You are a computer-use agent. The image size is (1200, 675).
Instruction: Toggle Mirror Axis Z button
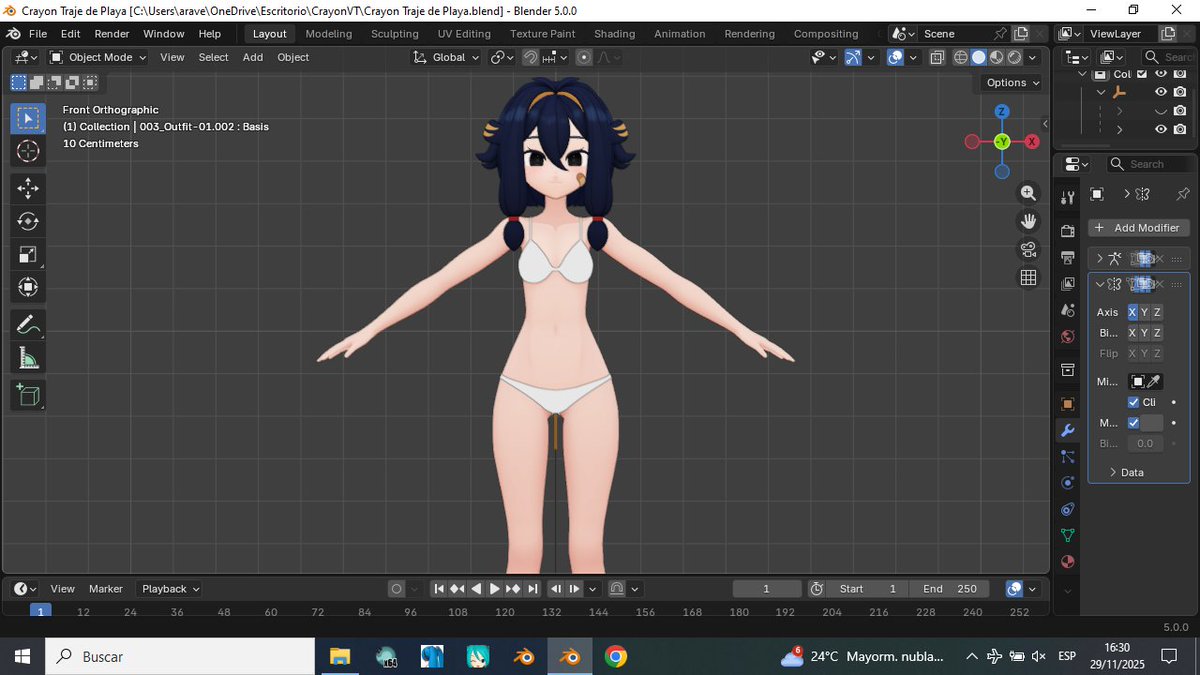tap(1157, 312)
